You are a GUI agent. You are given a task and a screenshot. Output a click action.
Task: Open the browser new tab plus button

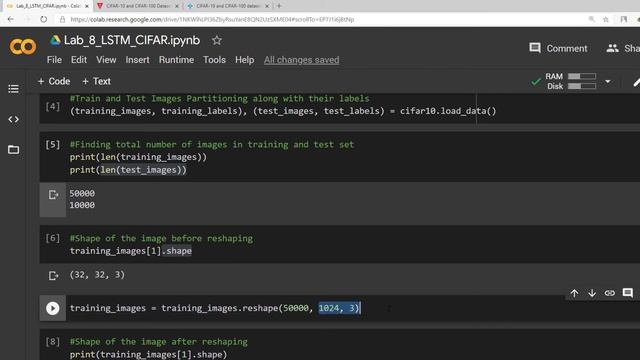[279, 6]
